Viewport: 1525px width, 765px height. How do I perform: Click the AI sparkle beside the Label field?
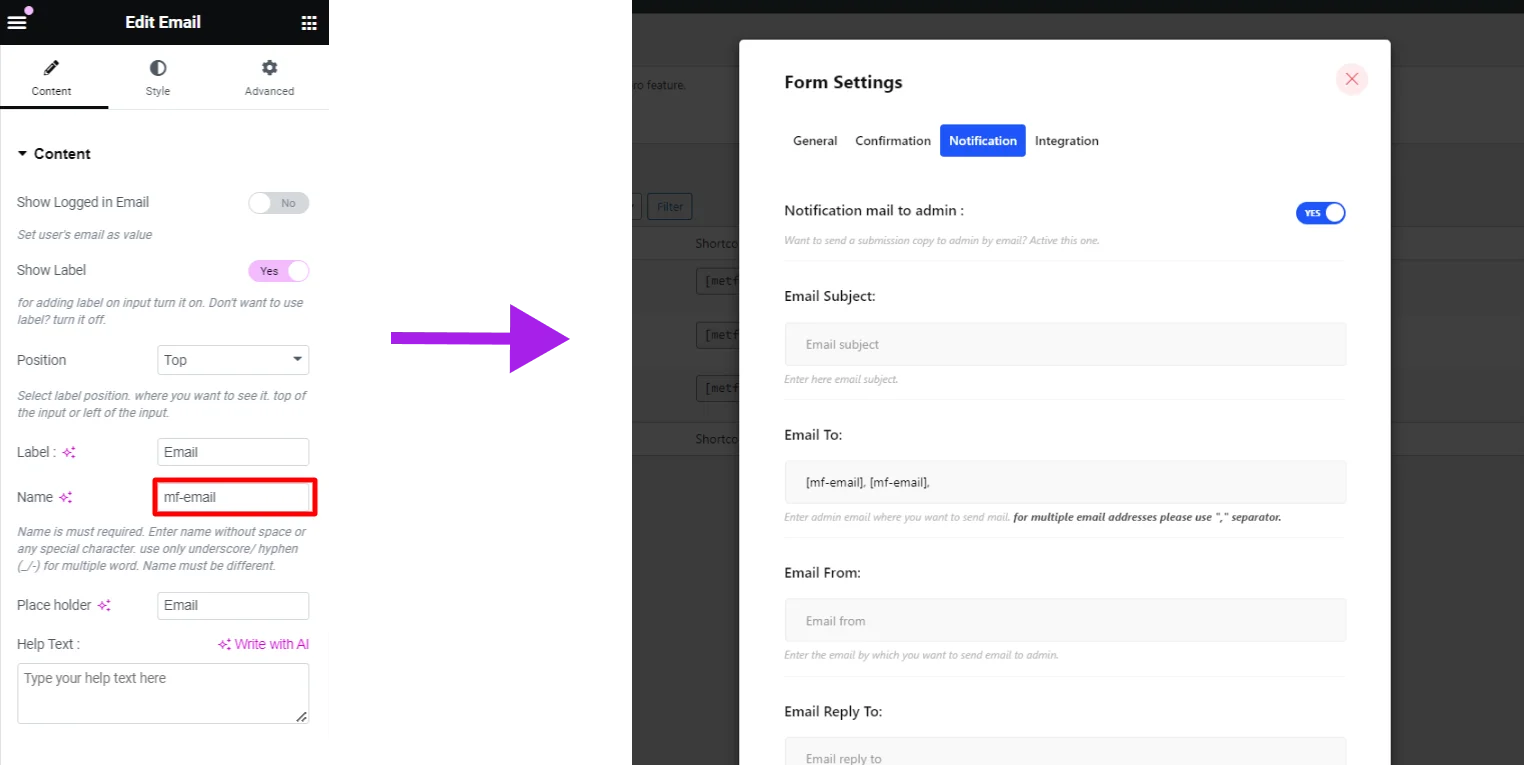tap(70, 452)
